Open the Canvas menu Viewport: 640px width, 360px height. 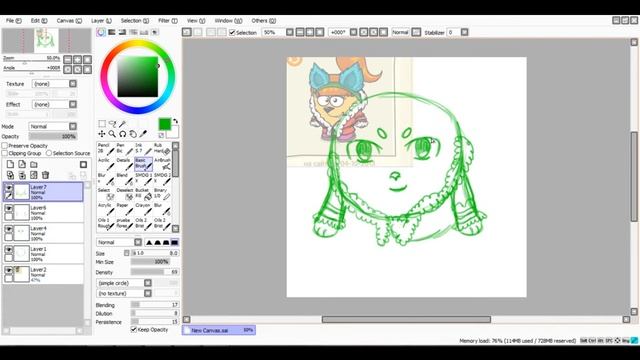tap(69, 20)
